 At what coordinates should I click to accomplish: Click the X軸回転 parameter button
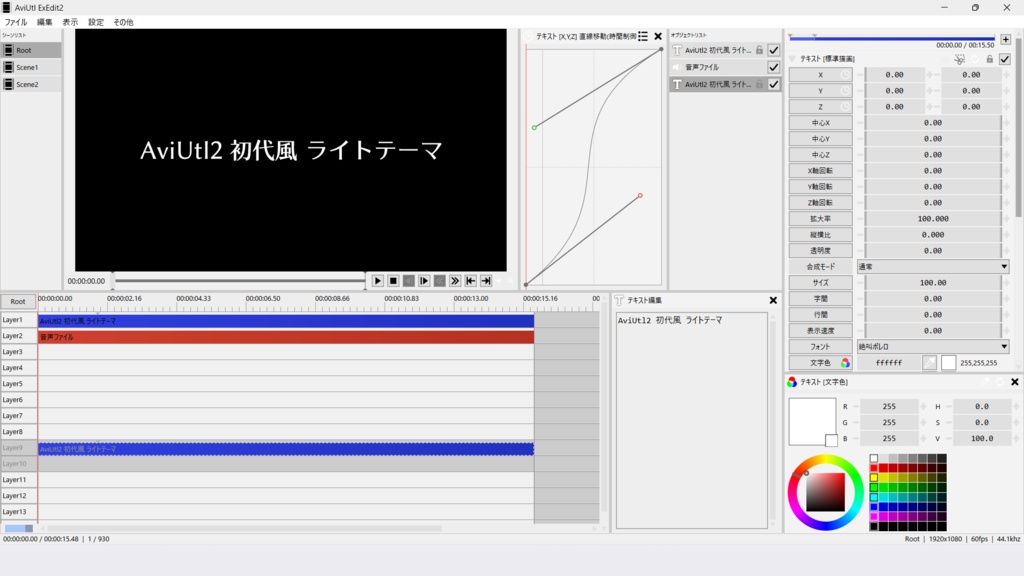820,170
